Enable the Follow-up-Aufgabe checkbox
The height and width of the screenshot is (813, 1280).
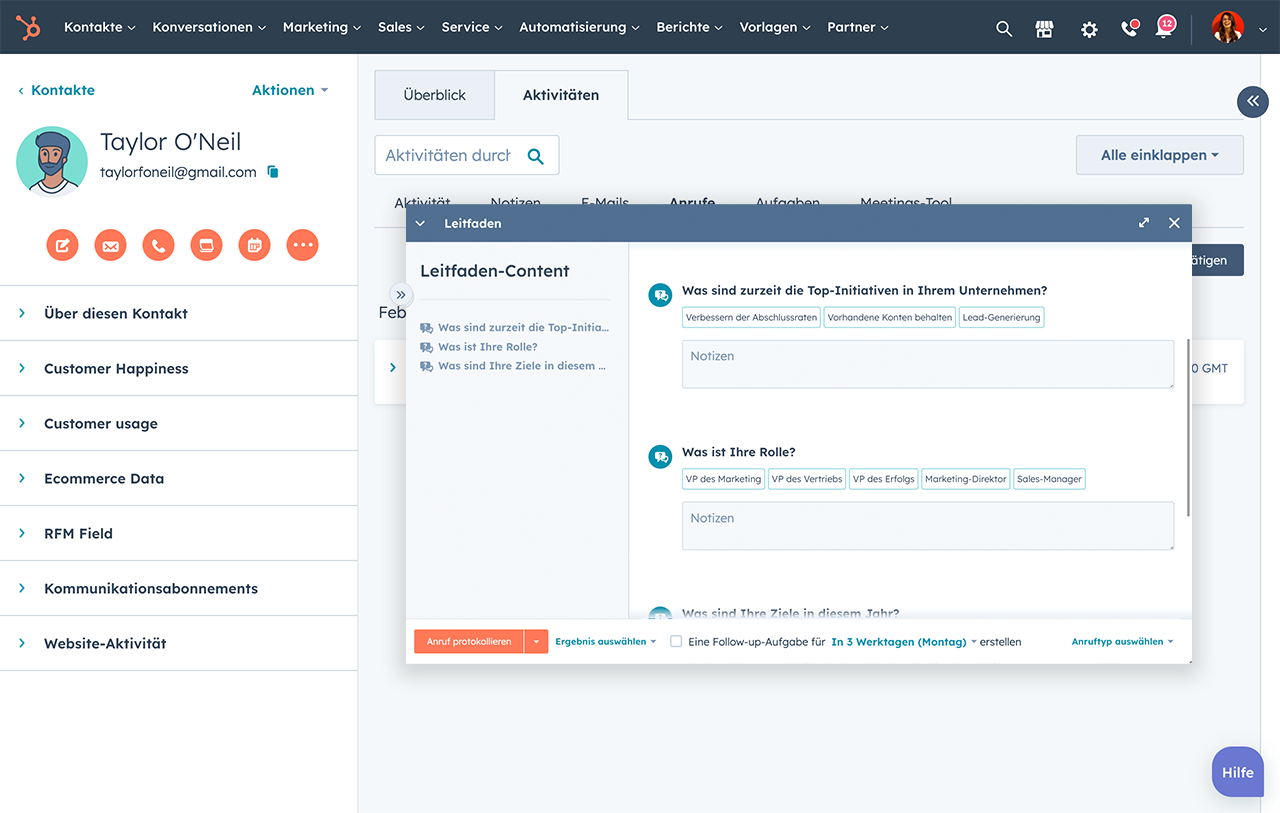click(x=676, y=642)
